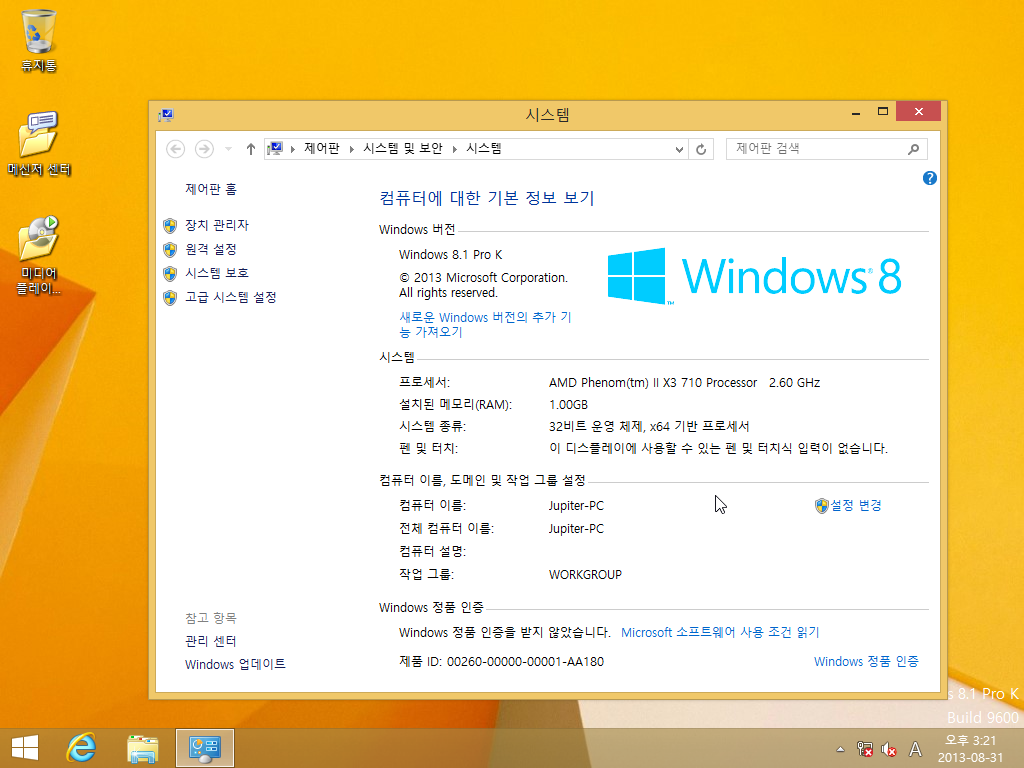
Task: Refresh the view with the refresh button
Action: [x=701, y=149]
